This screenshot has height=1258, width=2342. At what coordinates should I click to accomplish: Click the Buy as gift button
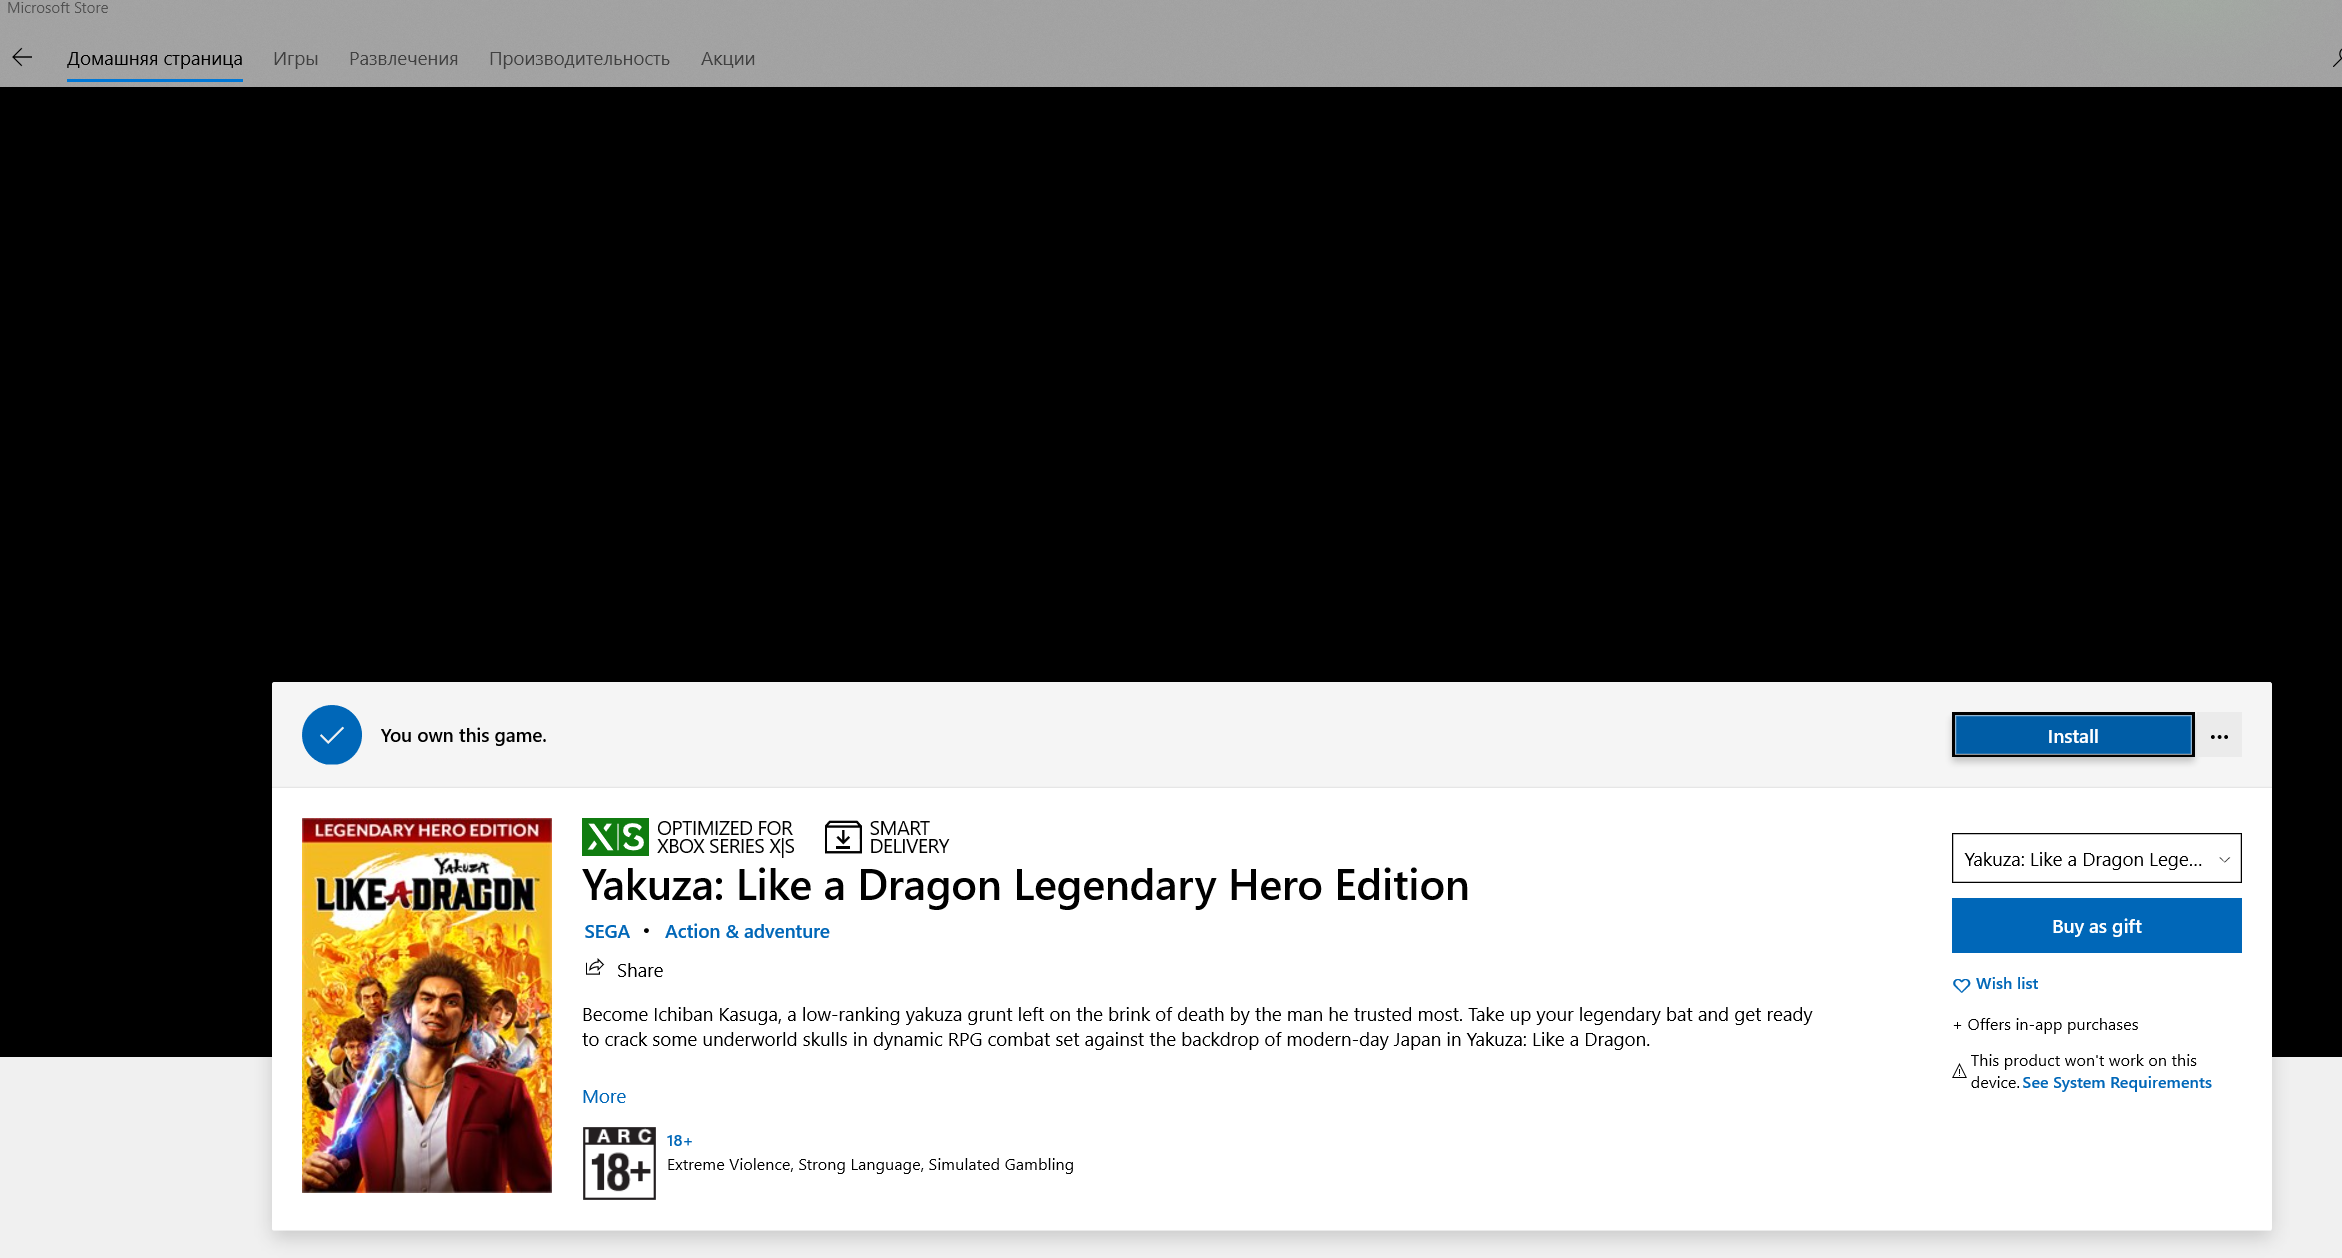2096,926
